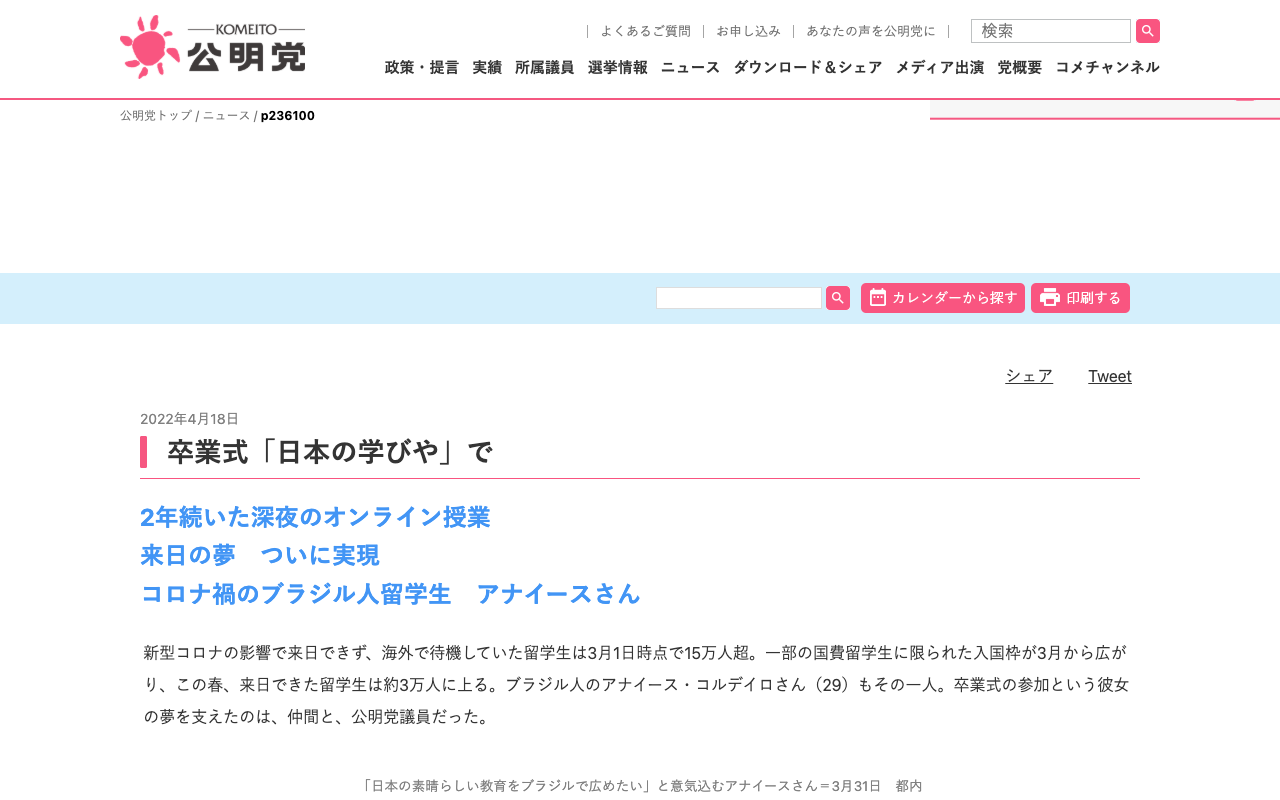Open あなたの声を公明党に link
This screenshot has height=800, width=1280.
(871, 31)
